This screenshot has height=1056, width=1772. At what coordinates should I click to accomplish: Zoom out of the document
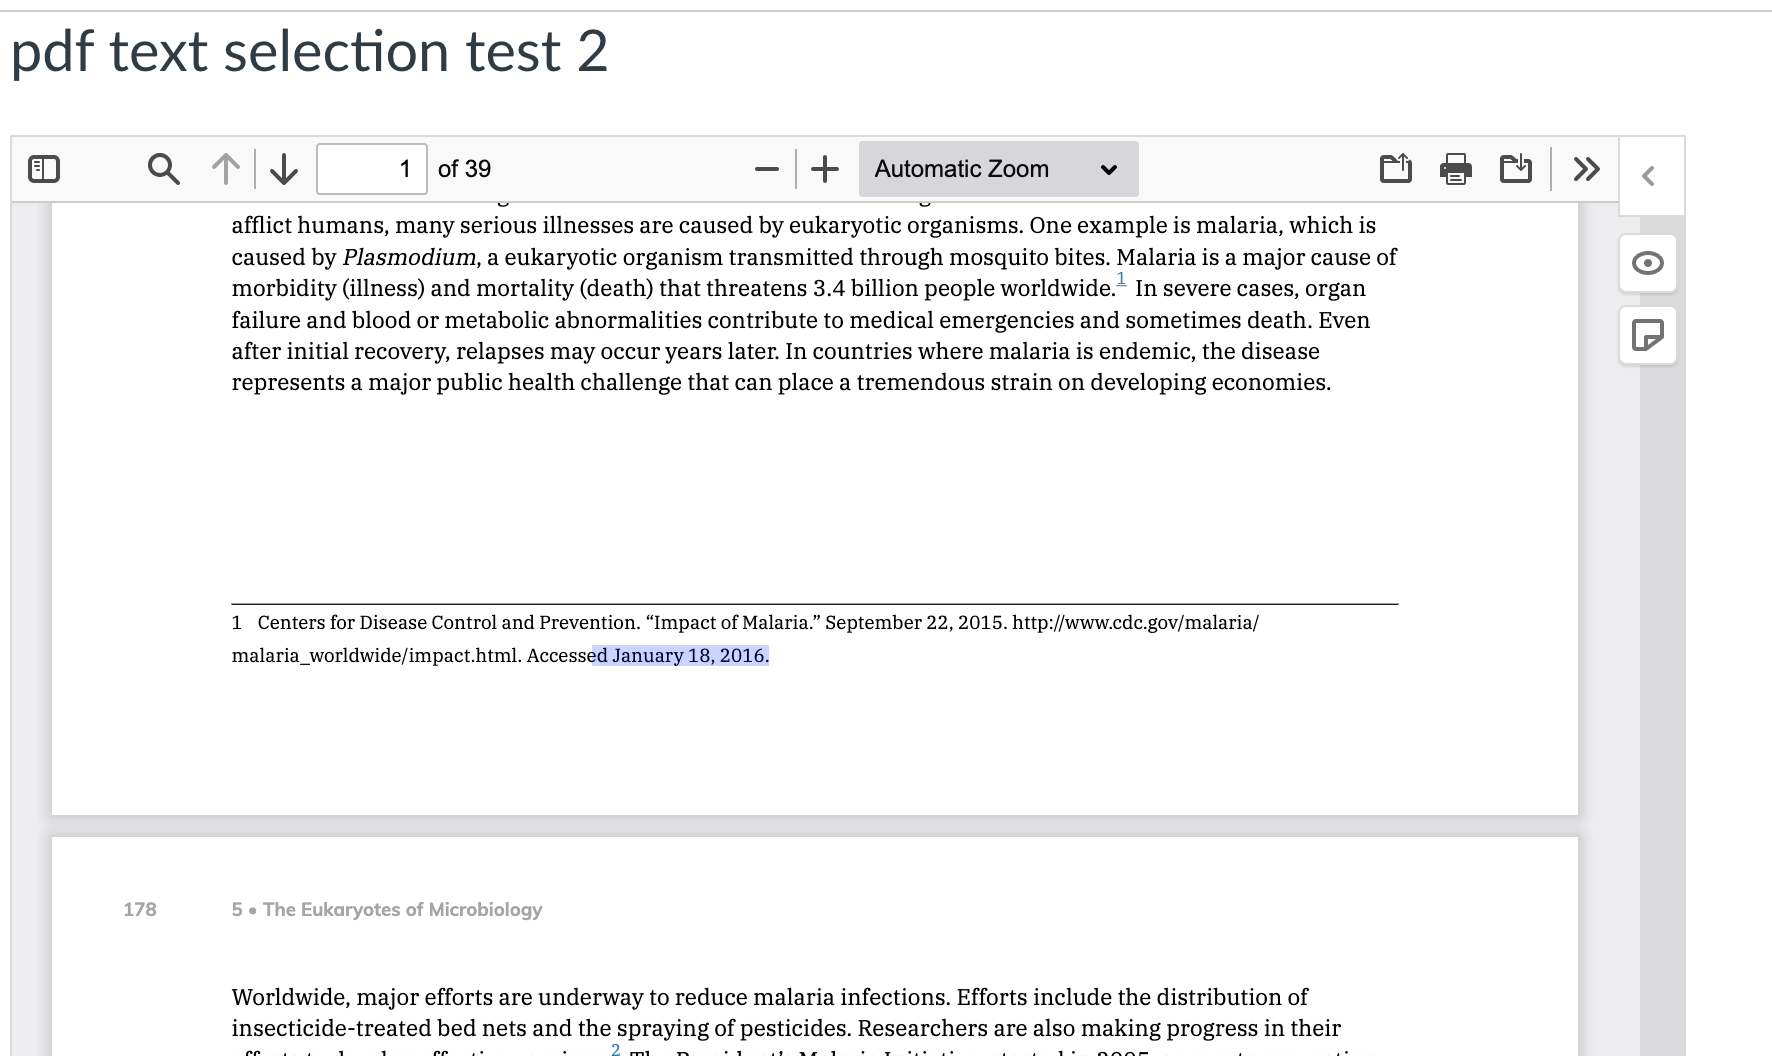(x=766, y=168)
